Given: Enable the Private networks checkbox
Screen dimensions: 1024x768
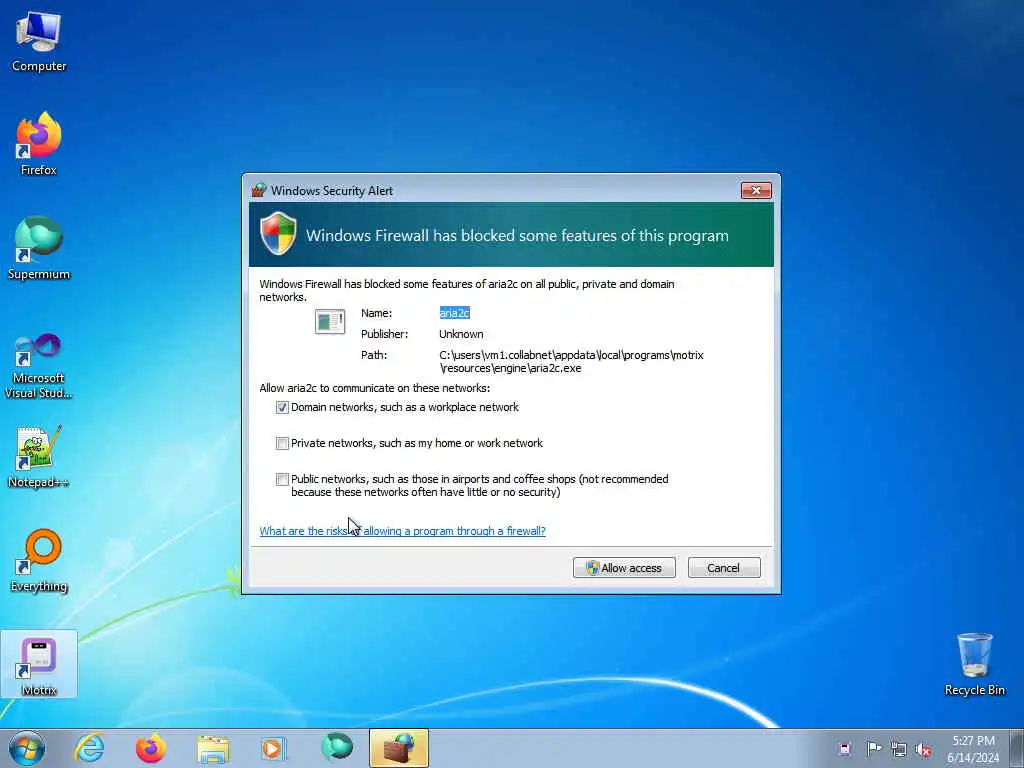Looking at the screenshot, I should click(282, 443).
